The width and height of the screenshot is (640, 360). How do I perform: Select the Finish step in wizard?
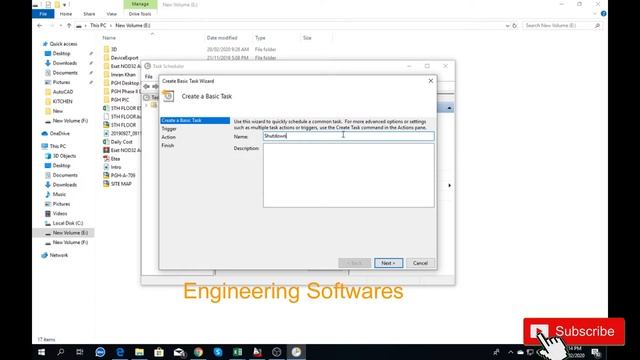pos(167,145)
